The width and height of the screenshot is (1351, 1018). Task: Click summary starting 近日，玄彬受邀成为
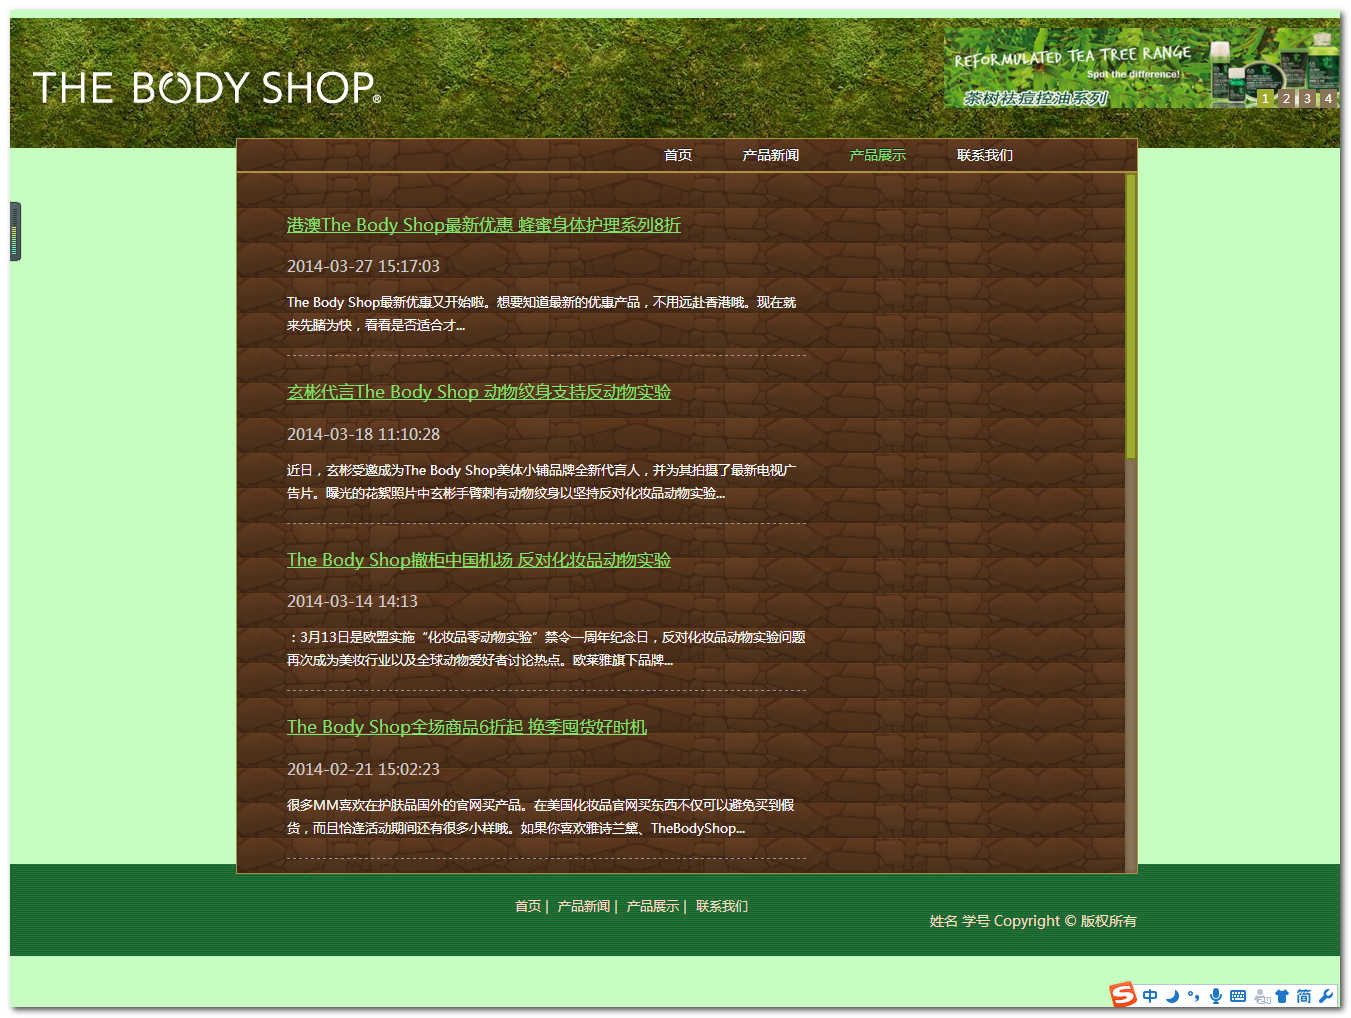coord(542,481)
